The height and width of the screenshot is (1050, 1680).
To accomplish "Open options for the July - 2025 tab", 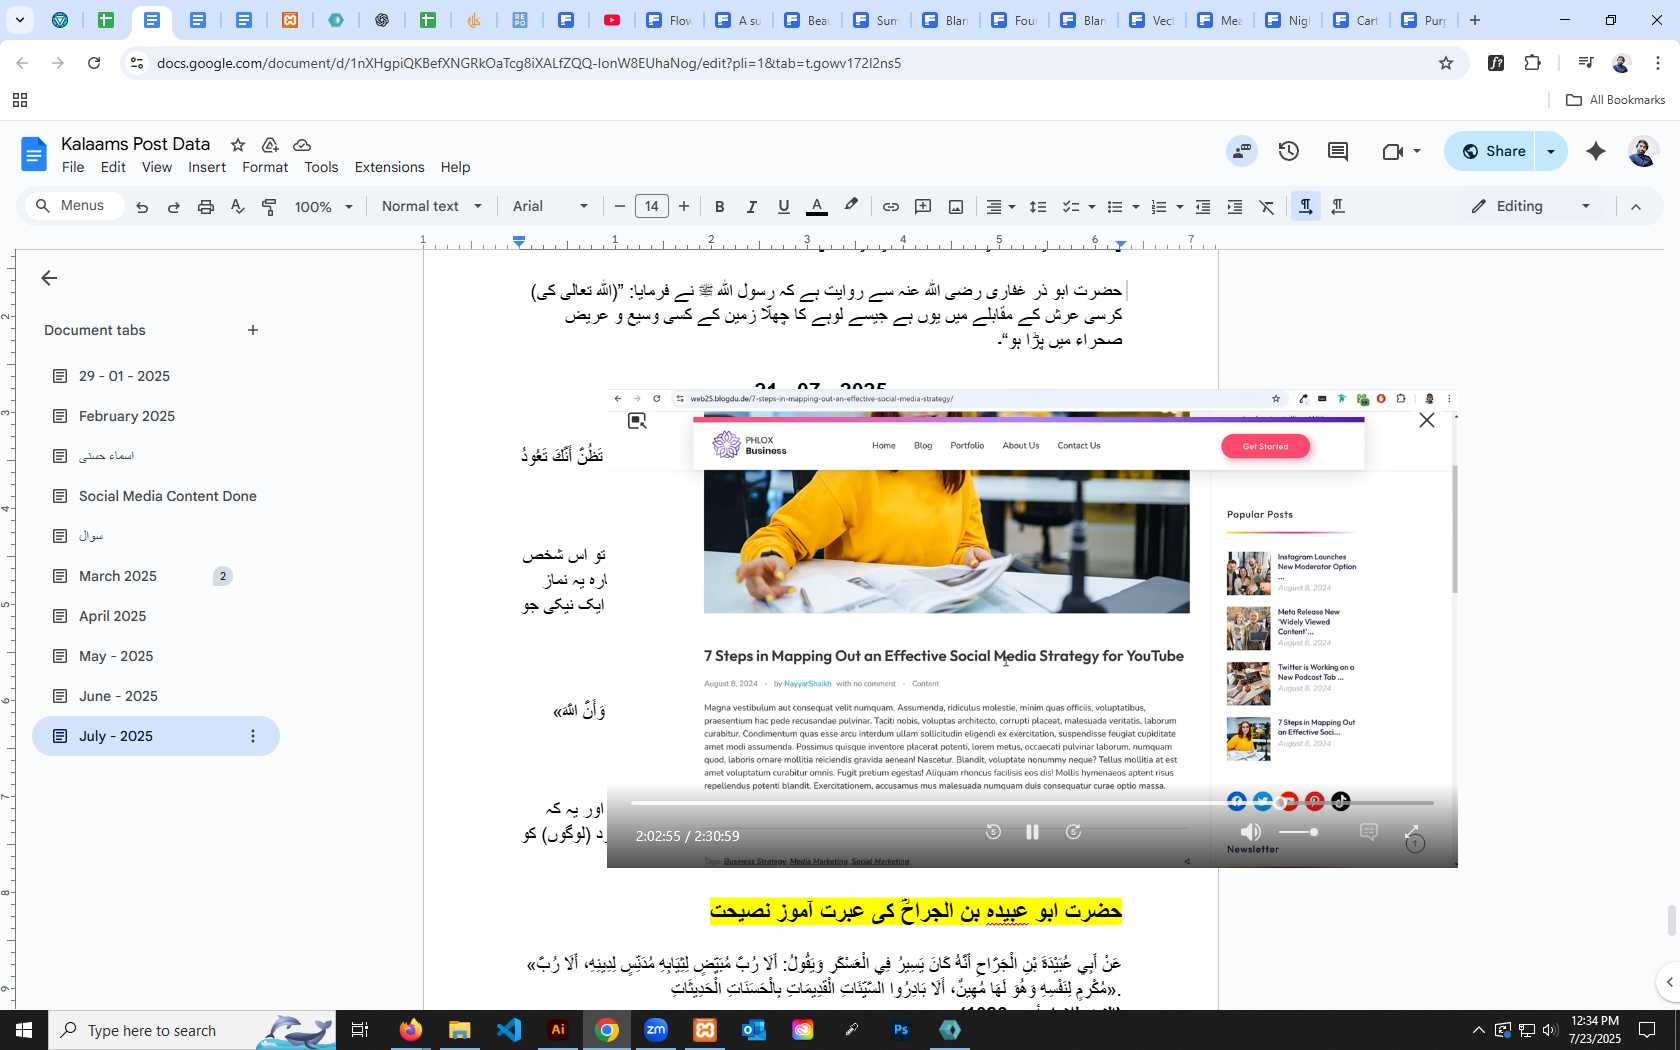I will (x=253, y=736).
